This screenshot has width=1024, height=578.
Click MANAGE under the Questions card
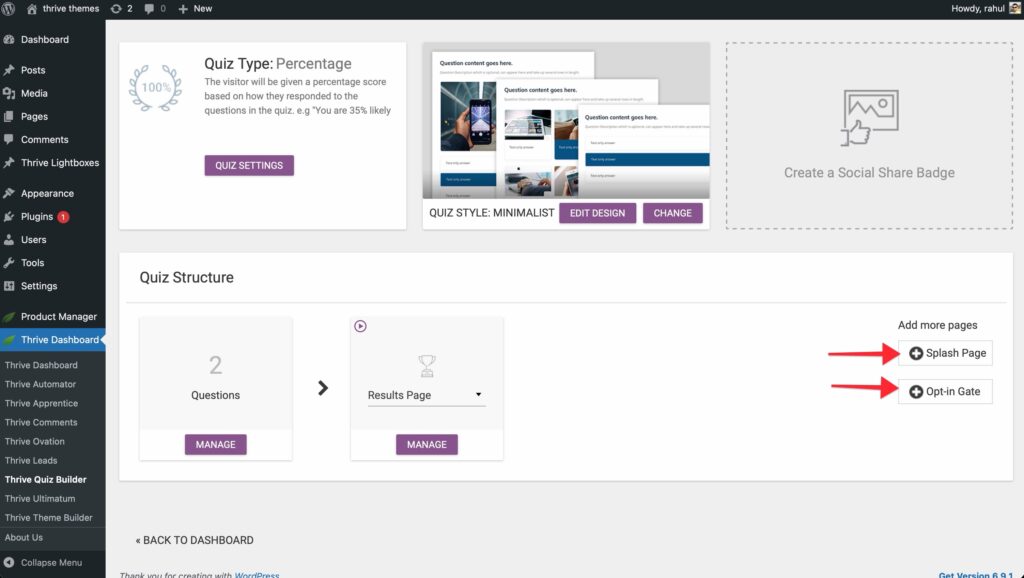215,445
